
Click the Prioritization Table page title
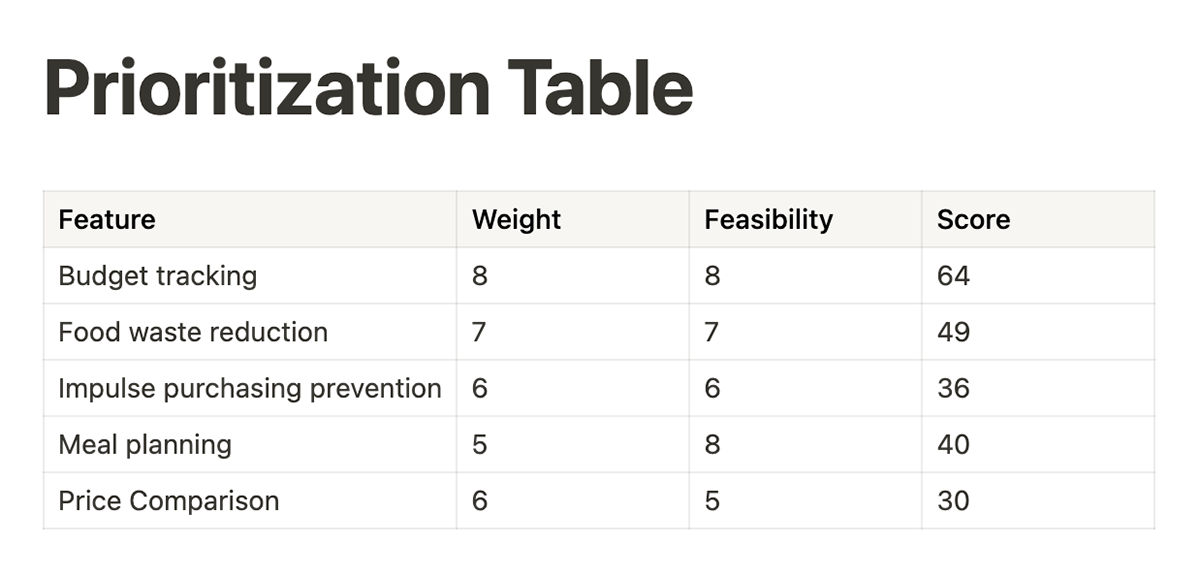(368, 88)
